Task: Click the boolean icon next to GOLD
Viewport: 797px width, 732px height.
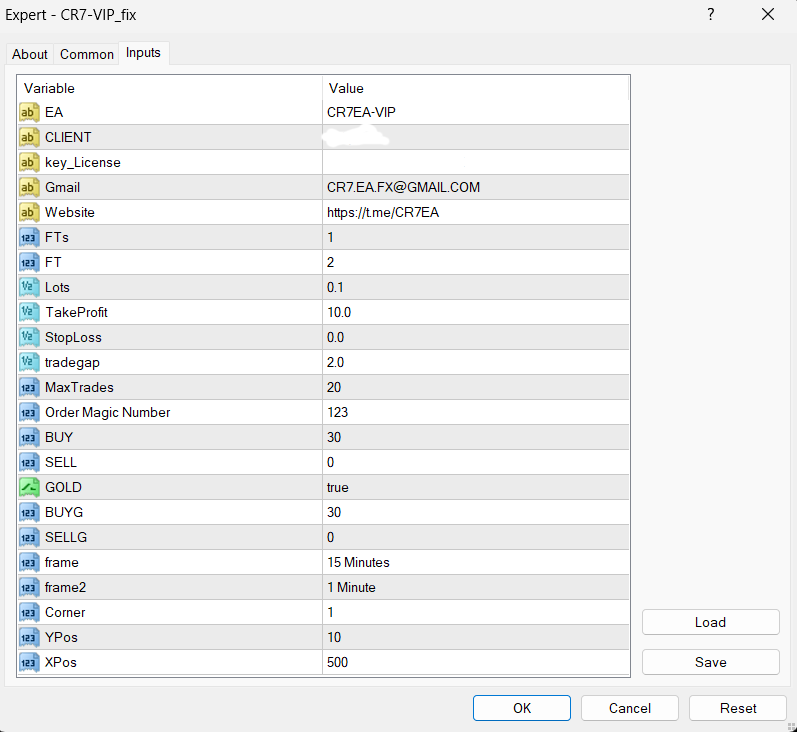Action: pos(29,487)
